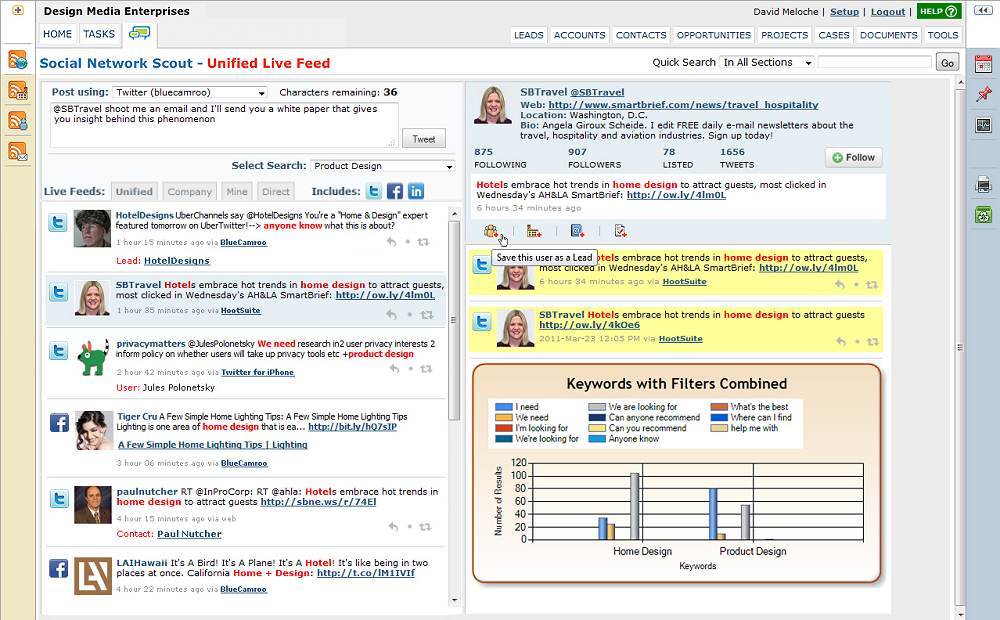1000x620 pixels.
Task: Open the @SBTravel profile link
Action: [597, 92]
